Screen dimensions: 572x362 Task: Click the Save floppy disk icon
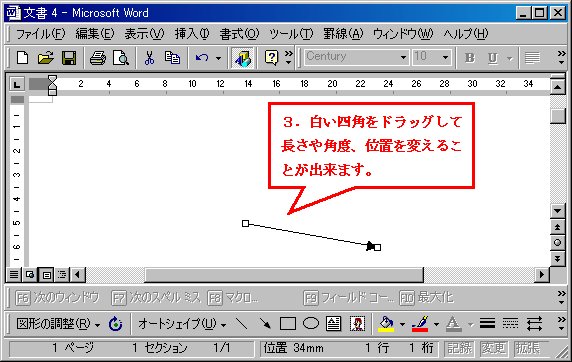tap(69, 58)
